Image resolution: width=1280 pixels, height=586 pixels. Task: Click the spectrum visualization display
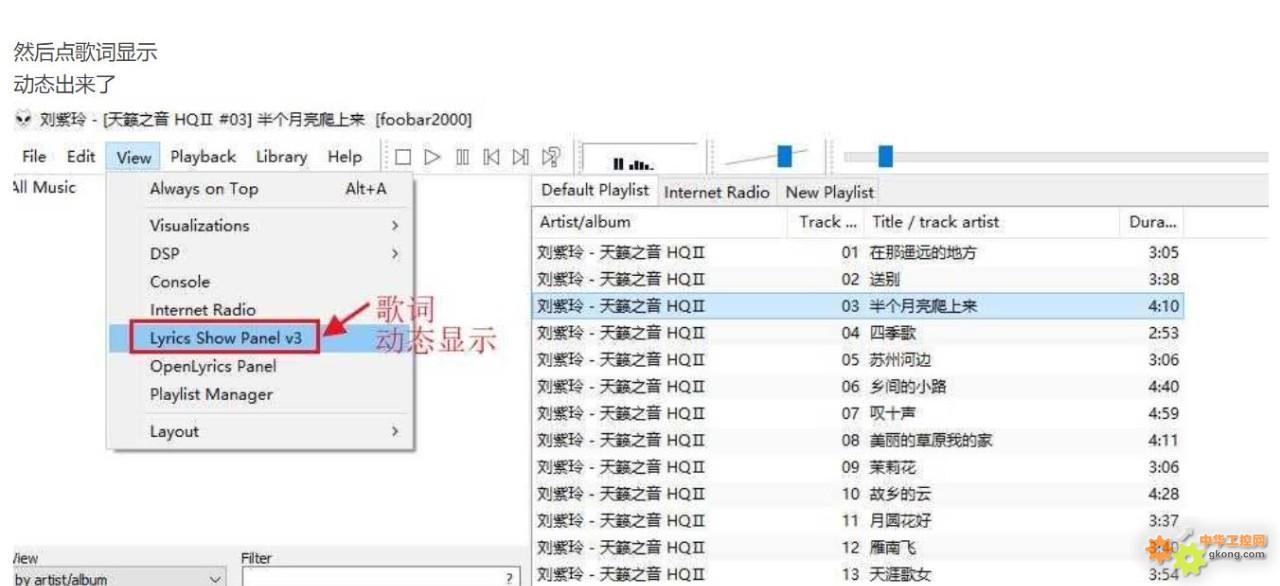click(640, 159)
